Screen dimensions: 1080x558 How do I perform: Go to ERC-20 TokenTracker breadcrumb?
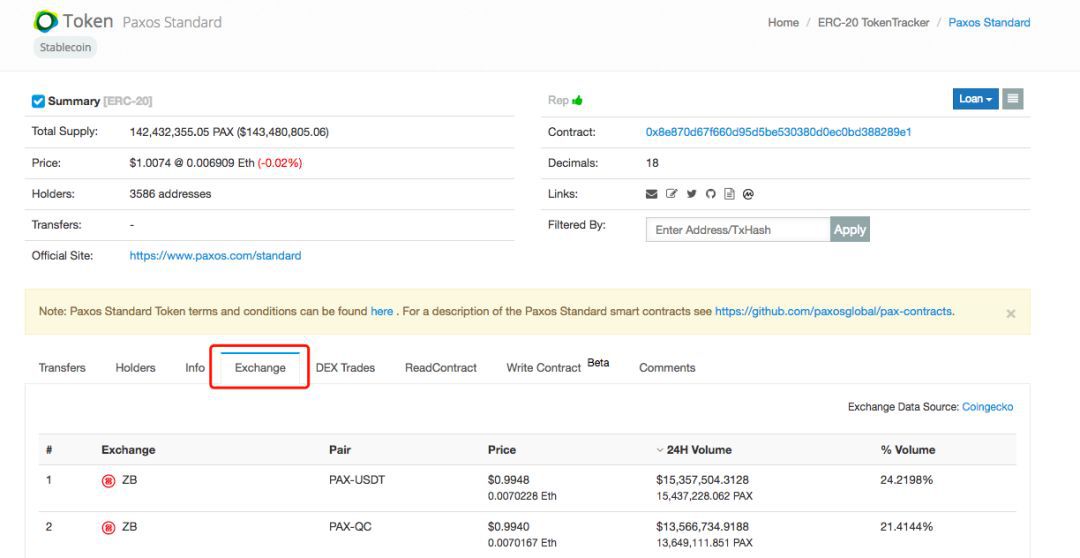[873, 23]
